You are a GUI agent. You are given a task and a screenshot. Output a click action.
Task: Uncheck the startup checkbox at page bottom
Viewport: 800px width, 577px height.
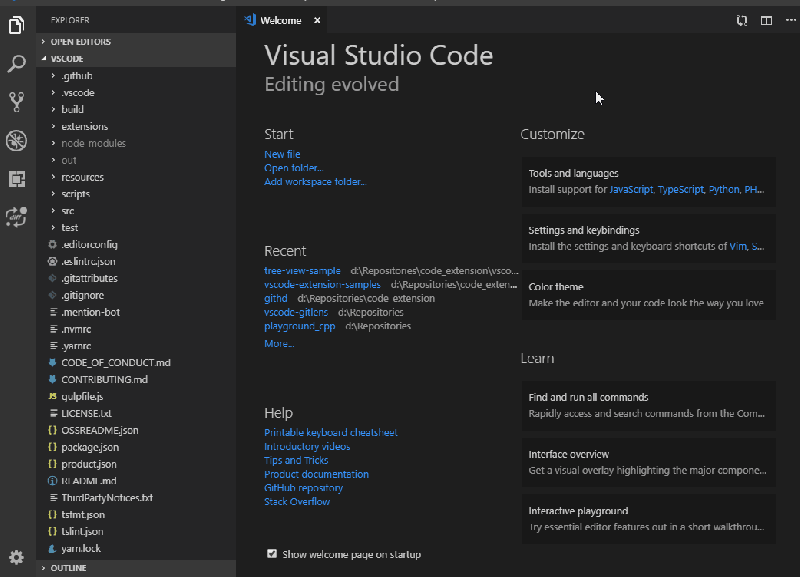point(271,553)
